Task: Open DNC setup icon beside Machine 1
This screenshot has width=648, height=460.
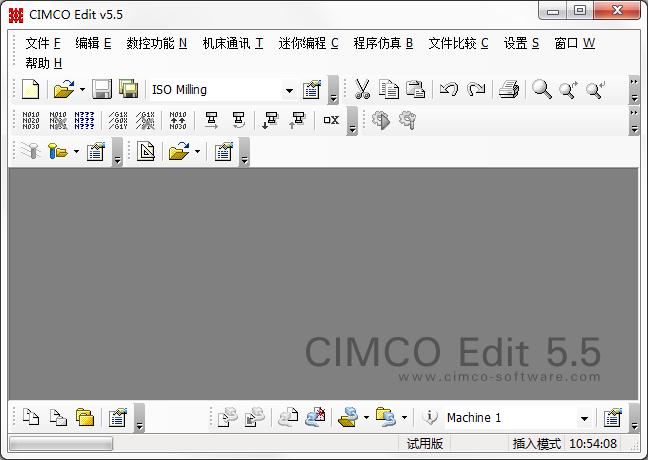Action: pyautogui.click(x=612, y=417)
